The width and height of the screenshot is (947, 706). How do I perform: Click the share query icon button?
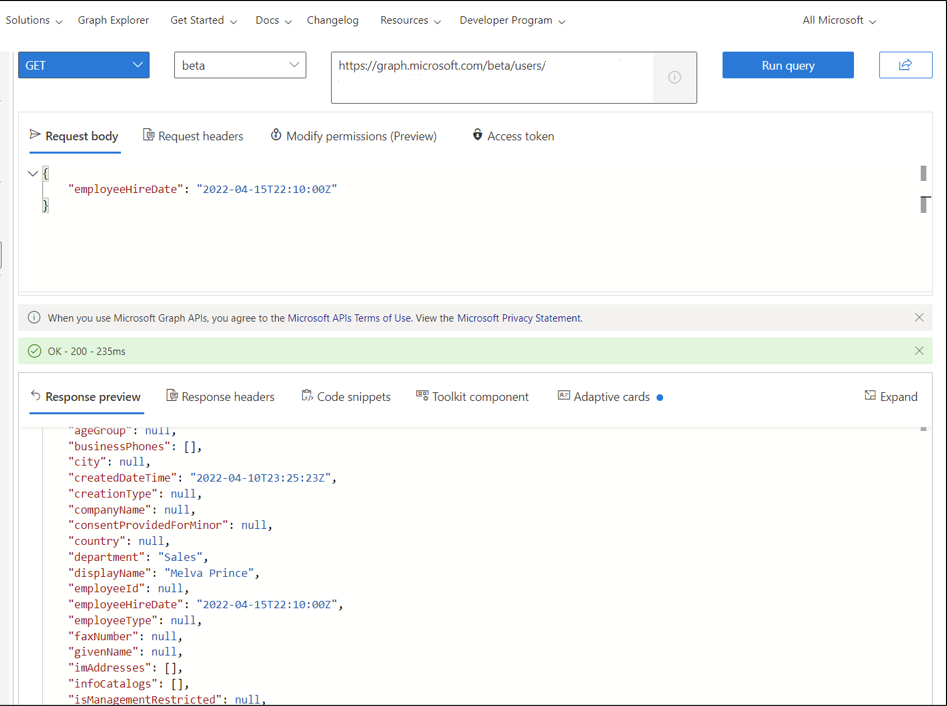point(905,65)
